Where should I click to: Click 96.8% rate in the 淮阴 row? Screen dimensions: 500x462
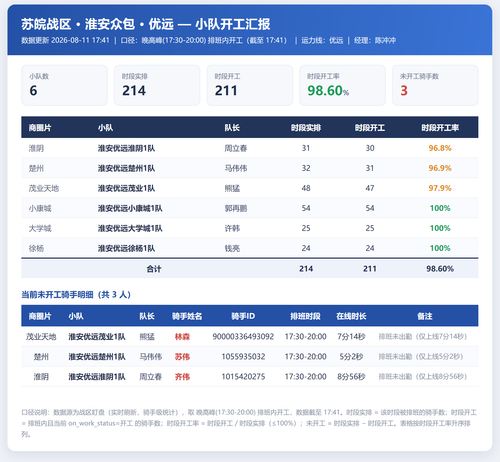[x=440, y=148]
